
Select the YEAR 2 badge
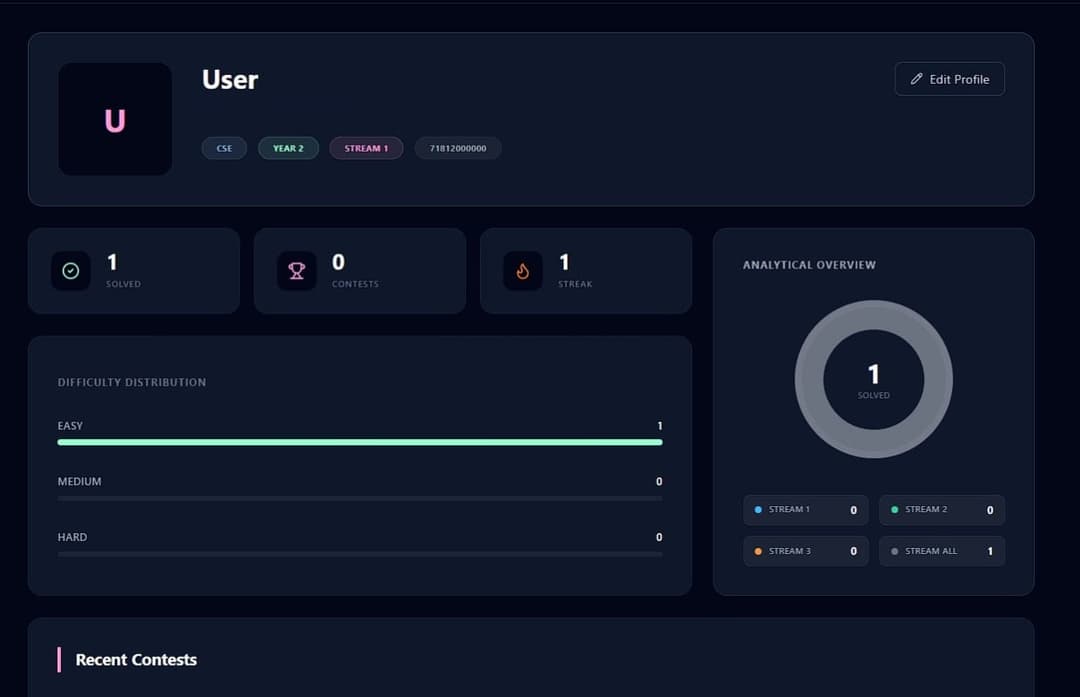[288, 147]
